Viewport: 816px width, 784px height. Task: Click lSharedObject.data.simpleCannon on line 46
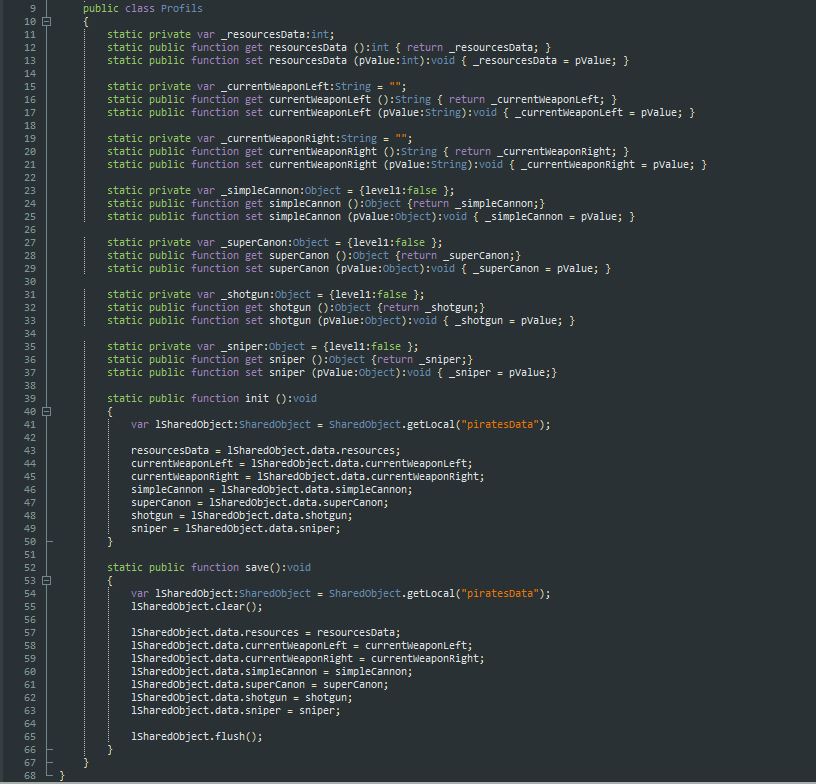[314, 490]
